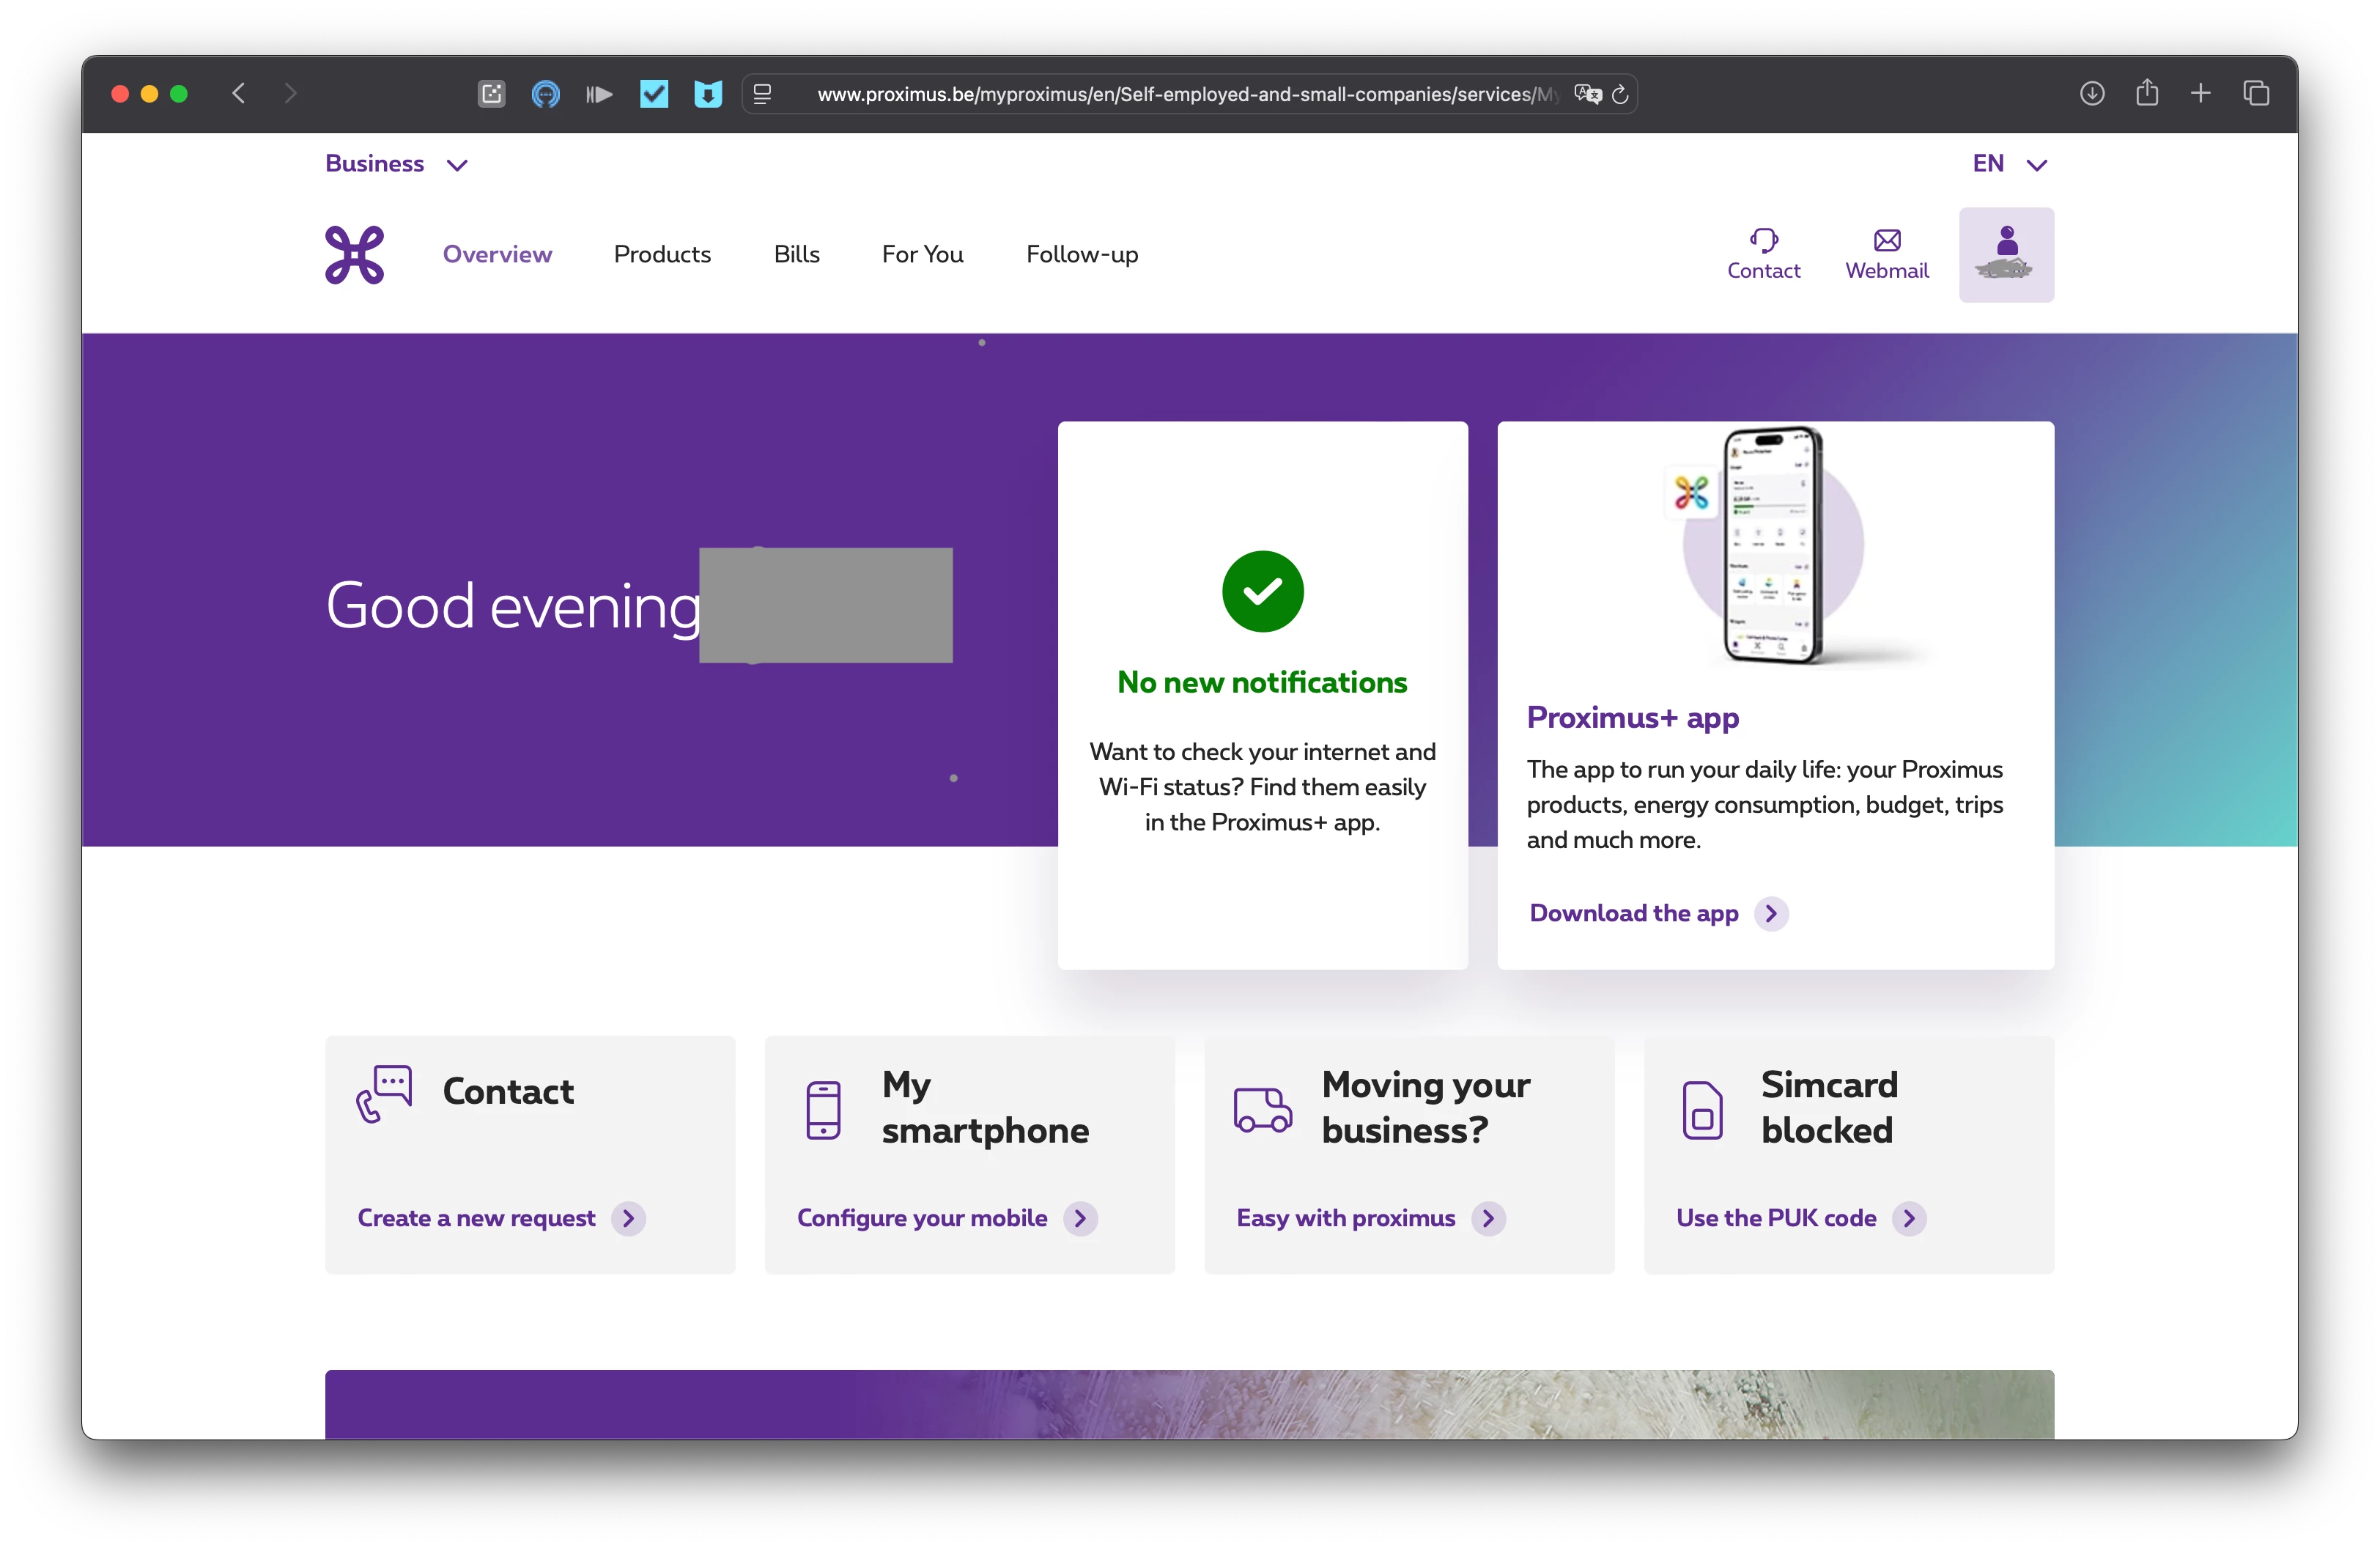Go back to previous page

click(x=238, y=93)
